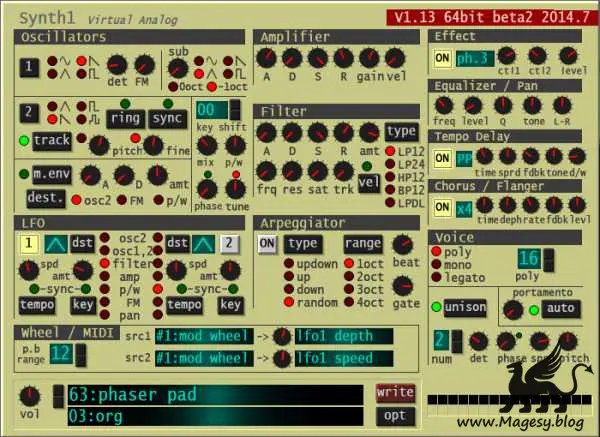Open lfo1 depth destination dropdown
Image resolution: width=600 pixels, height=437 pixels.
344,336
